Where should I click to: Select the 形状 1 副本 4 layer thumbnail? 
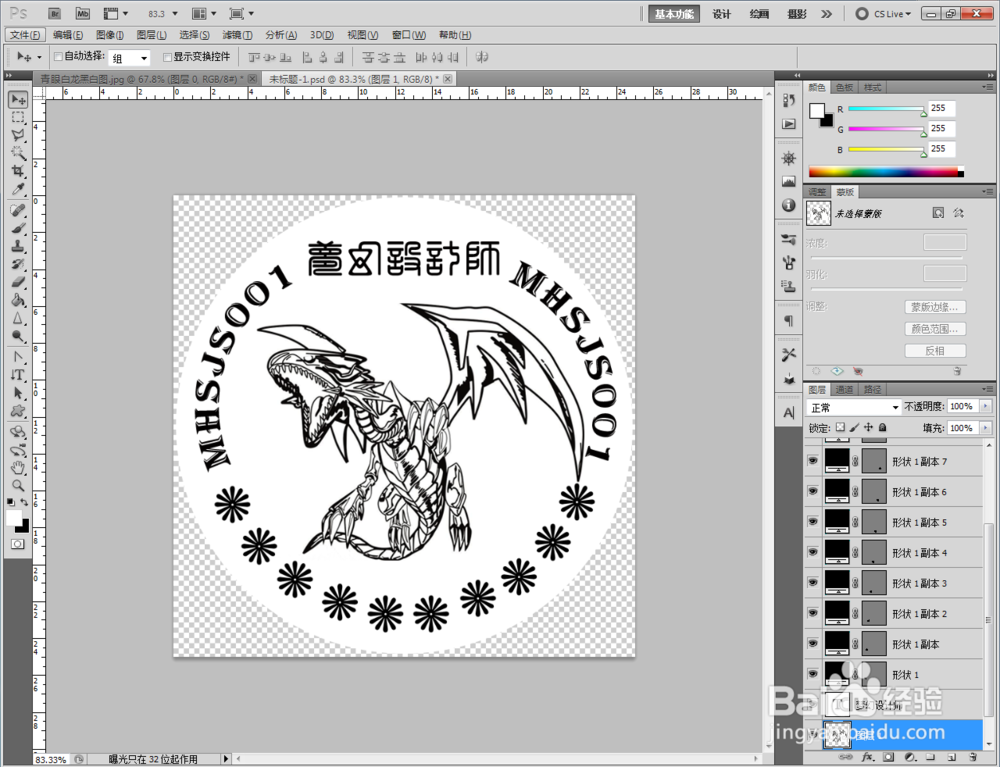pos(837,552)
